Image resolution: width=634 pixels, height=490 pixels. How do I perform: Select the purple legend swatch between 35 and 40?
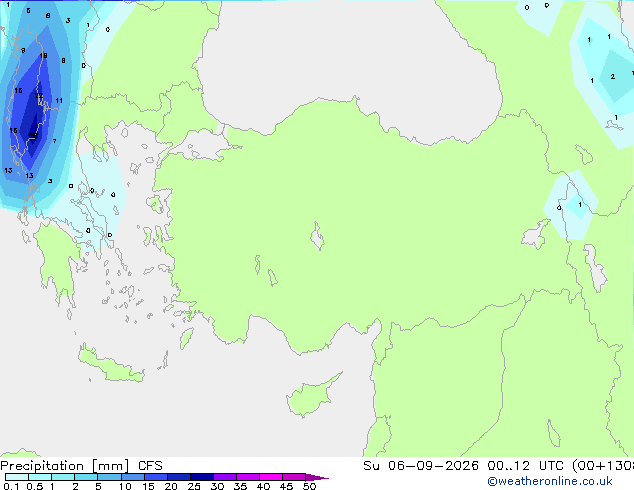247,477
